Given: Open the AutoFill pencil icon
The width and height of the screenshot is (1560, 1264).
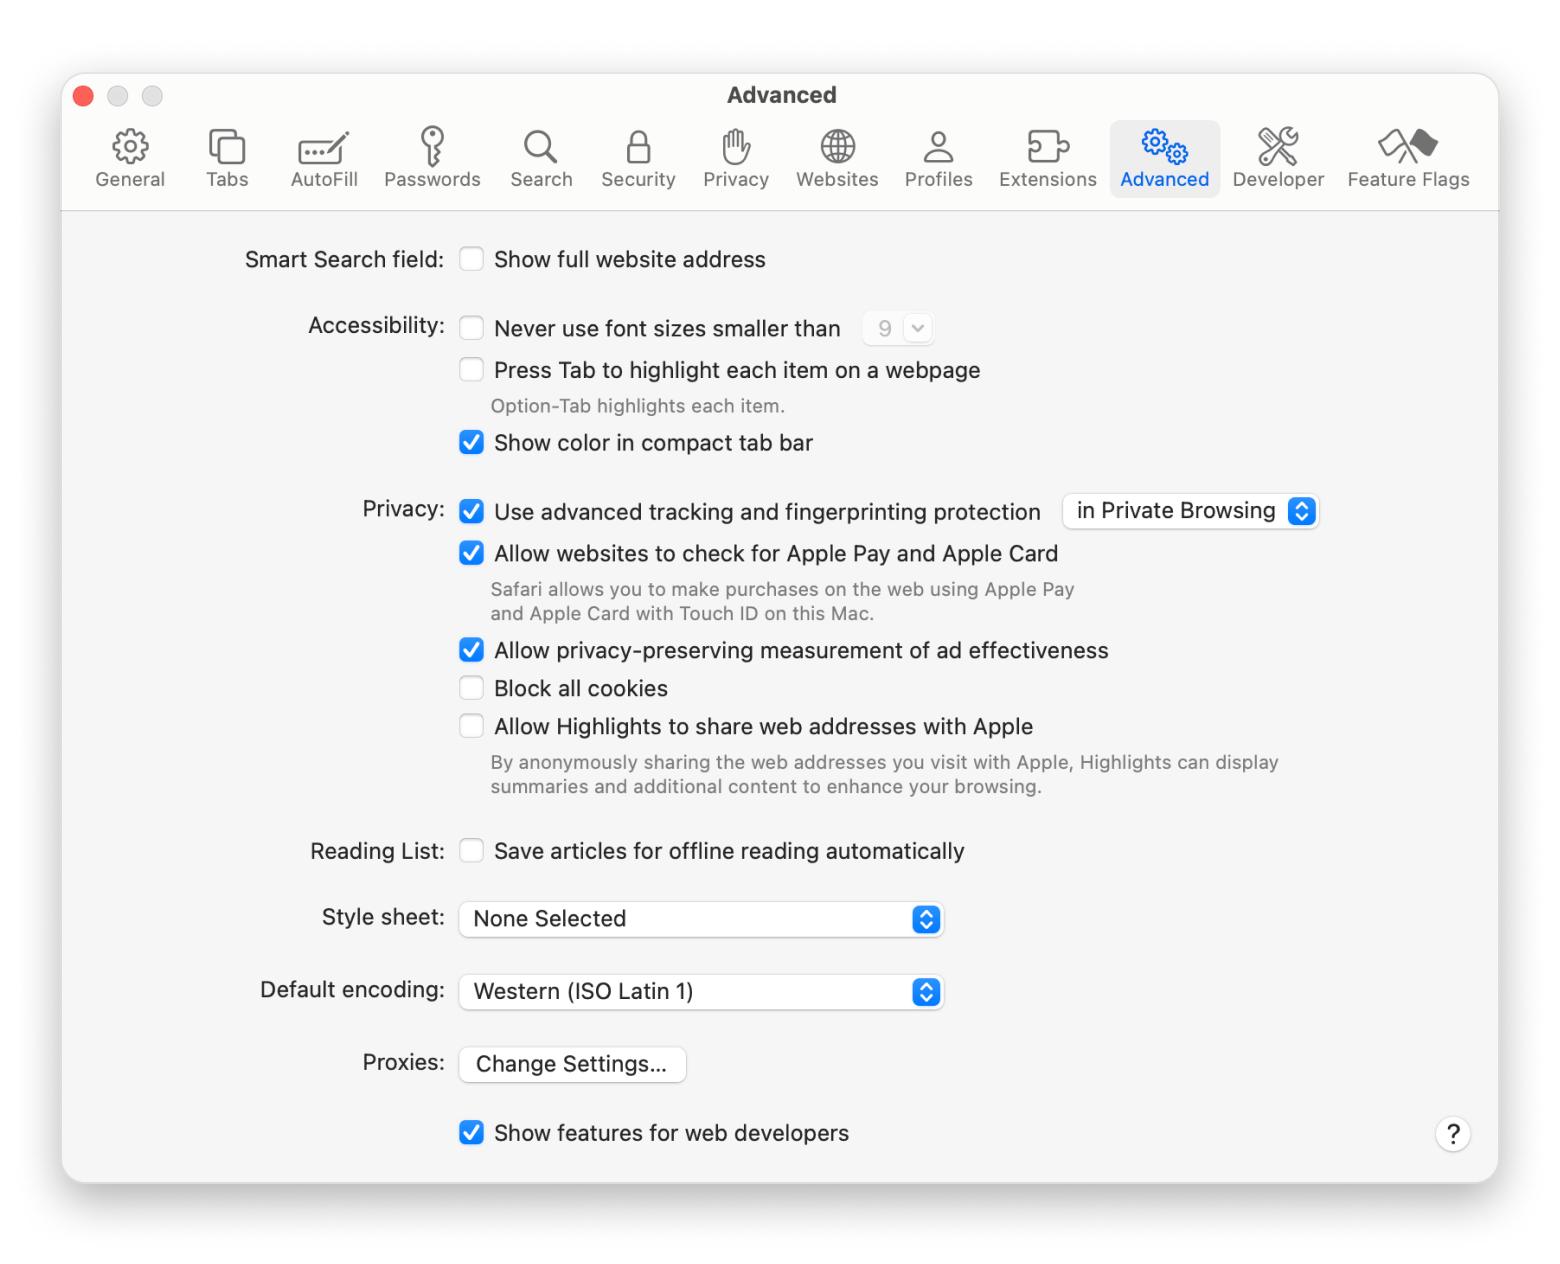Looking at the screenshot, I should click(x=324, y=147).
